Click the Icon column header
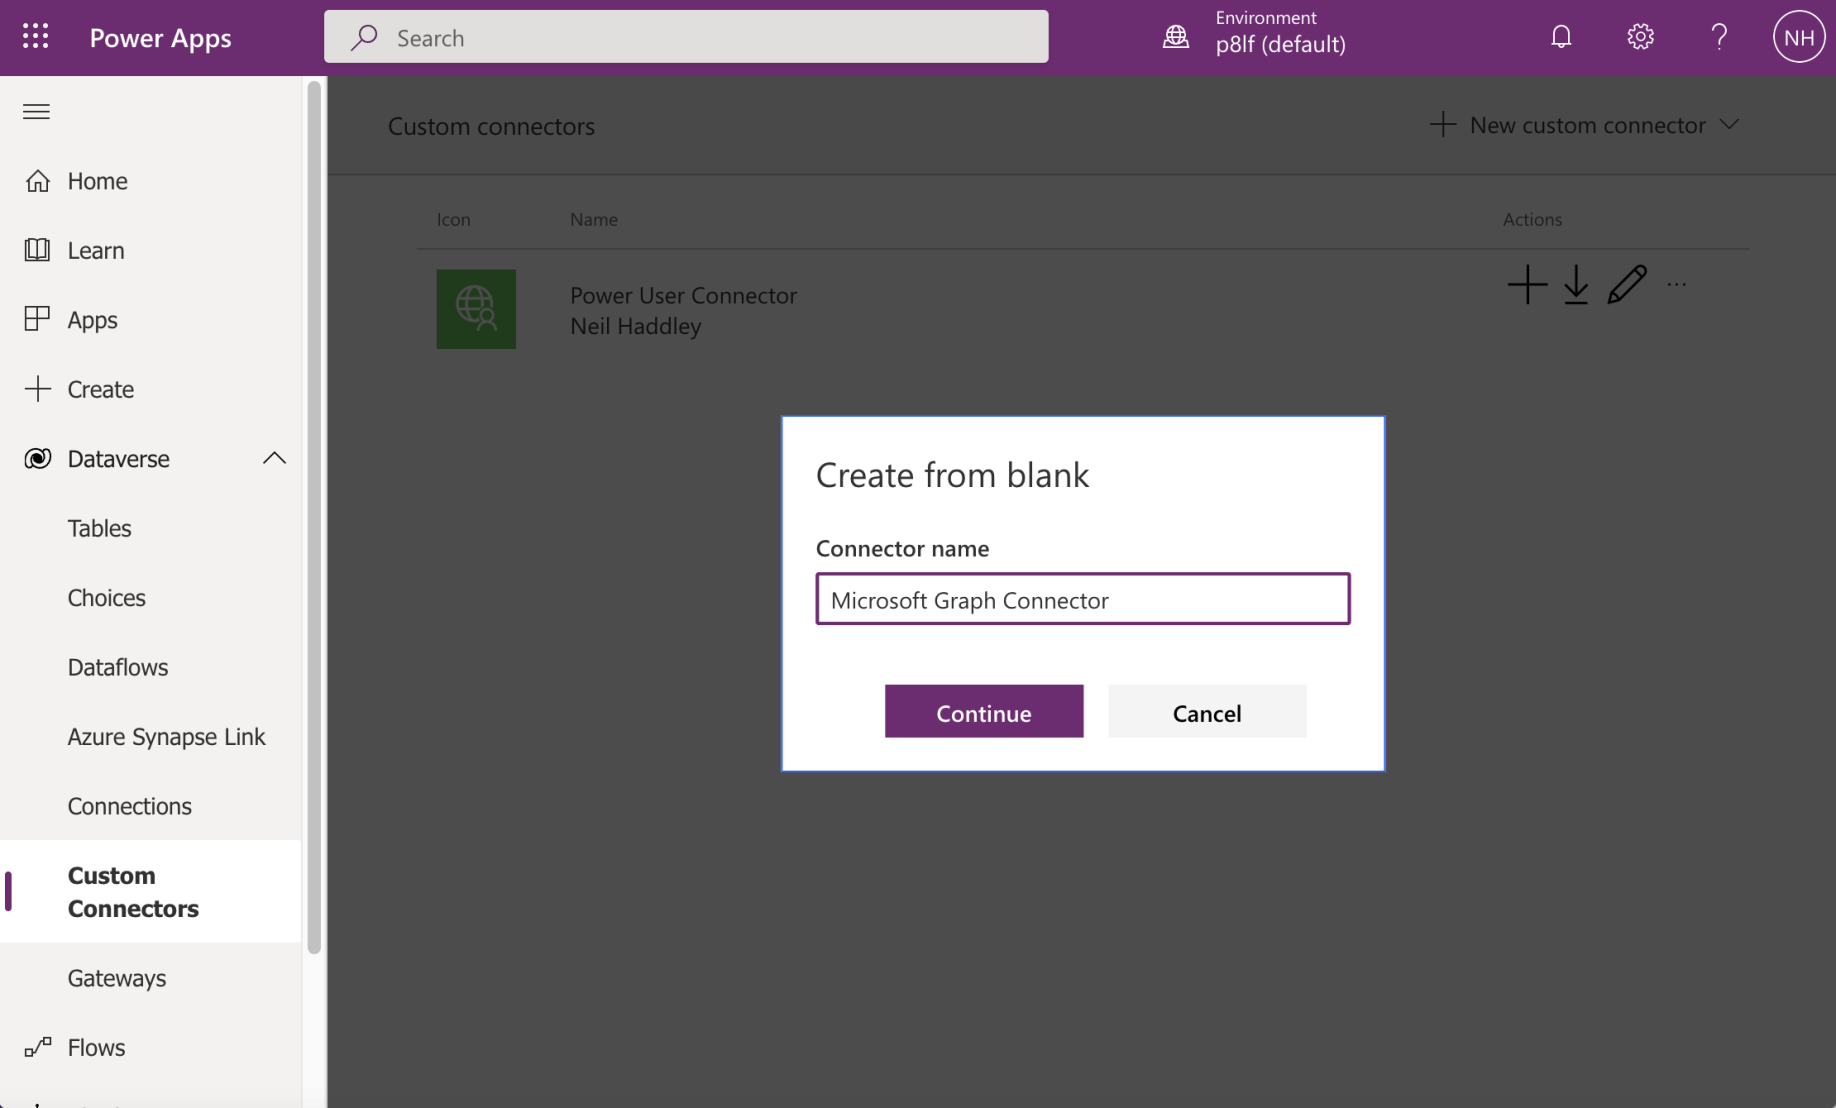The width and height of the screenshot is (1836, 1108). coord(453,219)
